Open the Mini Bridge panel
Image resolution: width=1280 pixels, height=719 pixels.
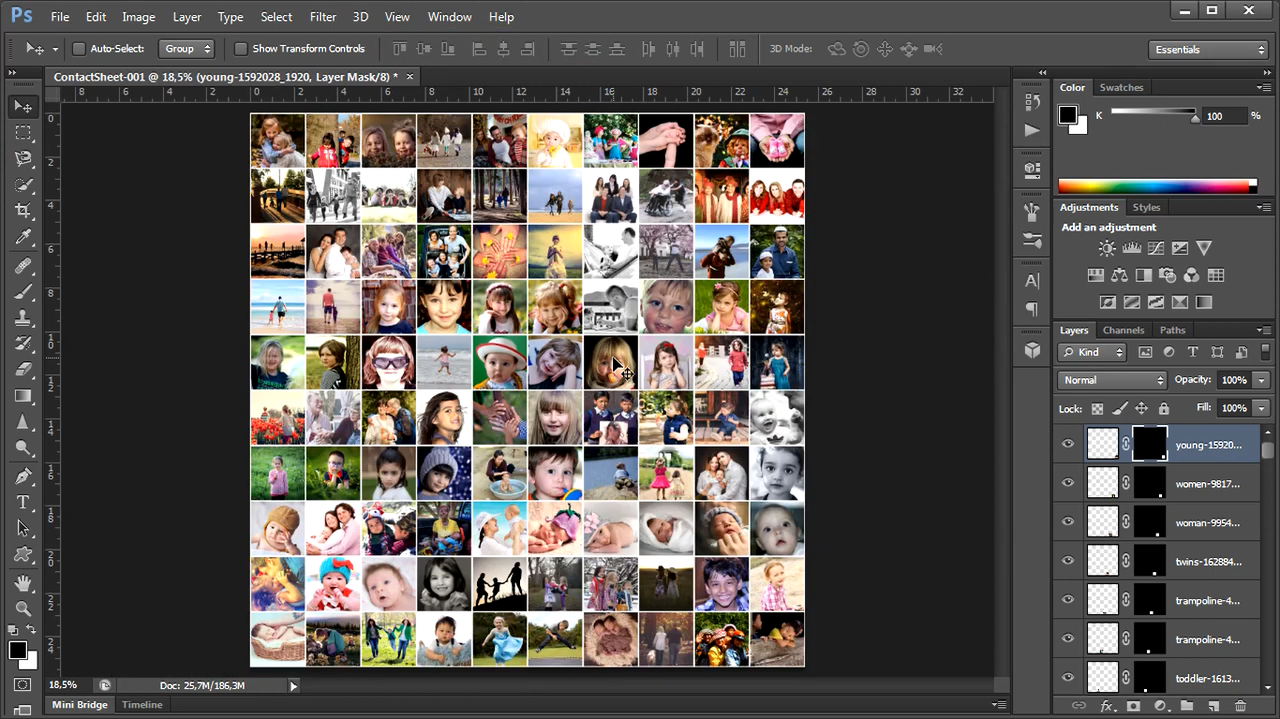[x=79, y=704]
